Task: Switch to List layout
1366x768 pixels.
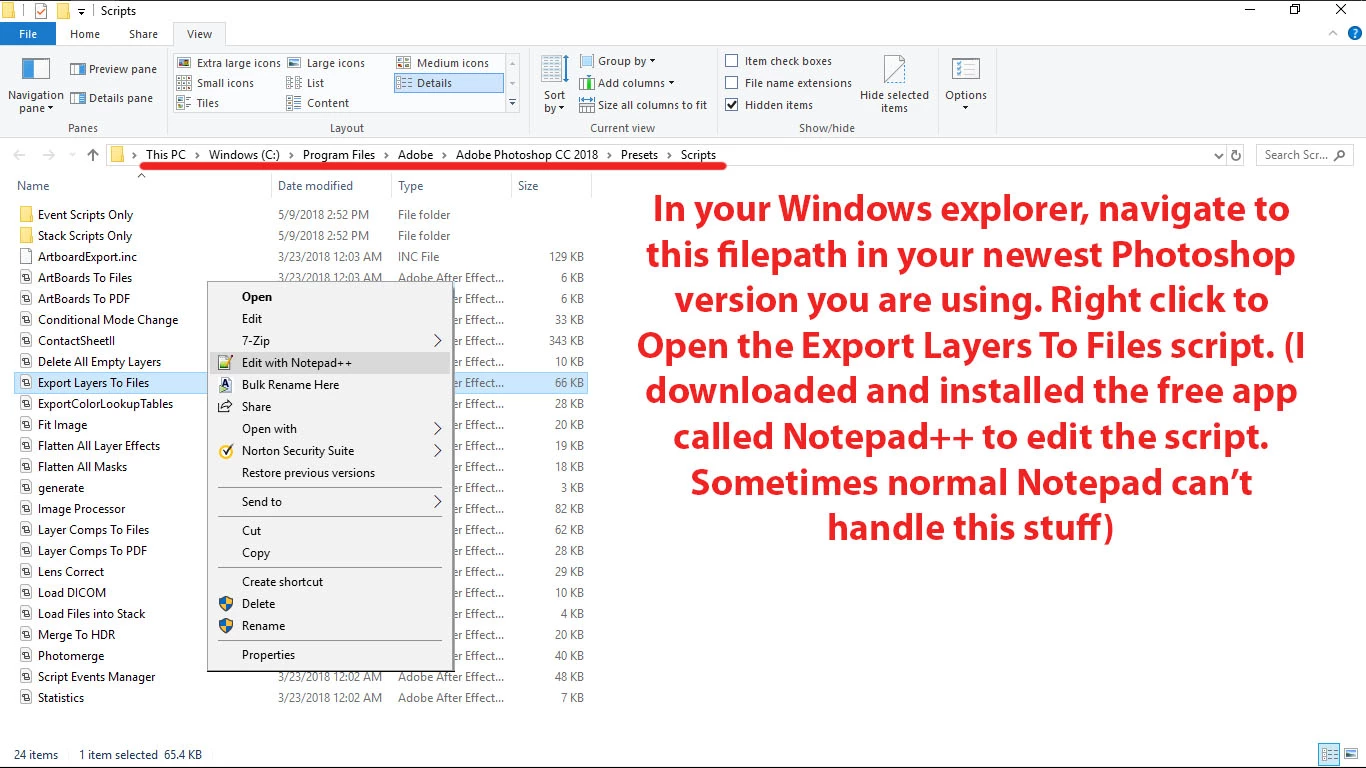Action: click(x=306, y=83)
